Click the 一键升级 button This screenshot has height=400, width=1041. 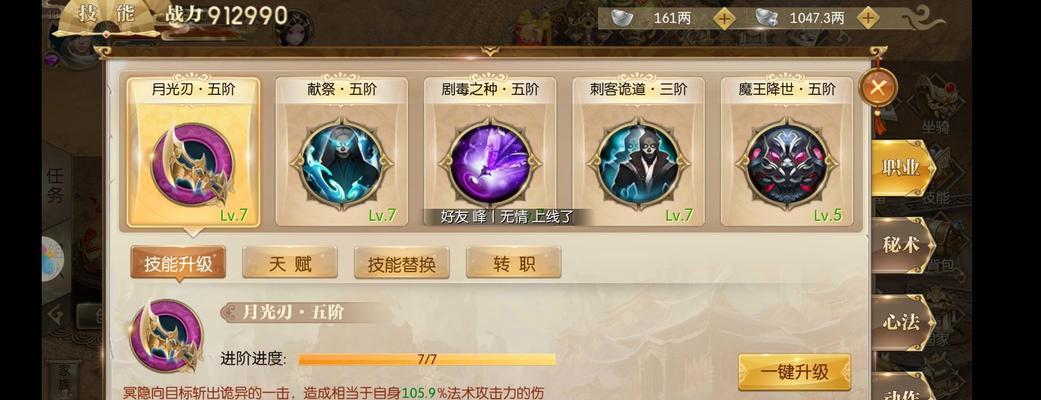click(795, 372)
